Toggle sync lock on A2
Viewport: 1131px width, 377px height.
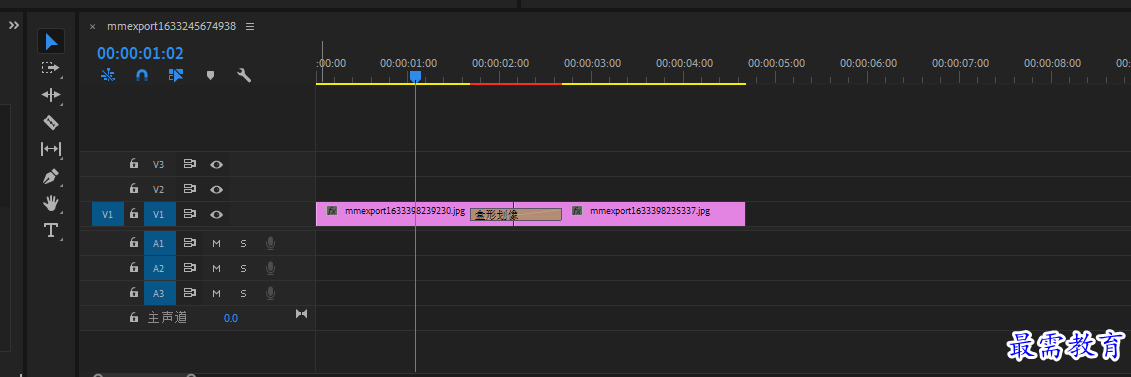pos(190,268)
